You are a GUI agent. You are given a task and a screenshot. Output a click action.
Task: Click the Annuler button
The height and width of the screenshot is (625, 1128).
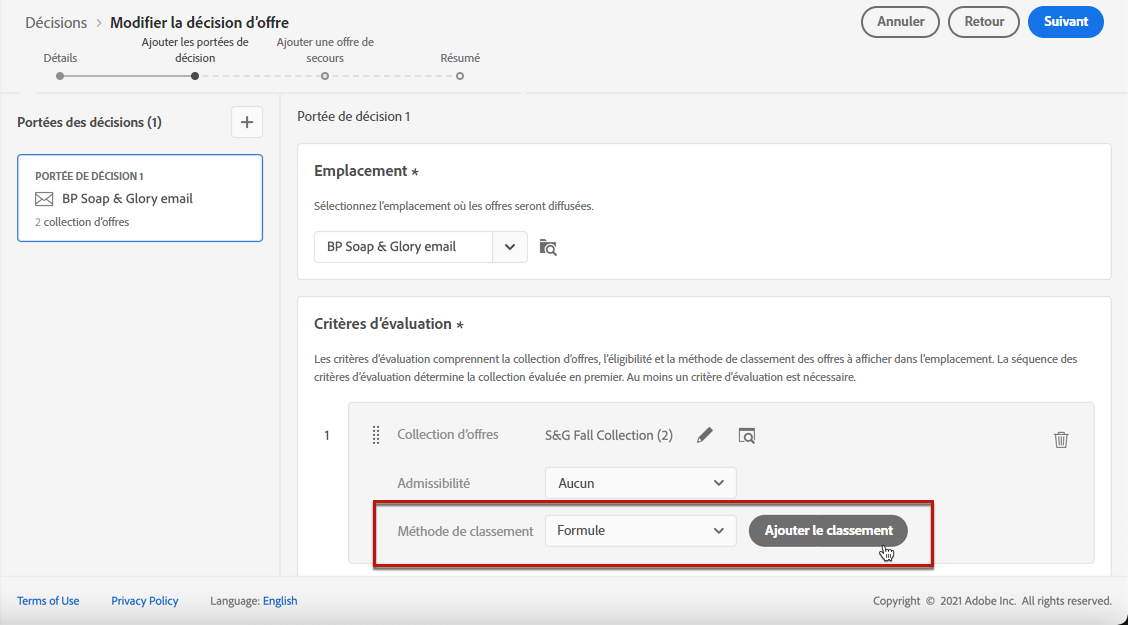pyautogui.click(x=900, y=22)
